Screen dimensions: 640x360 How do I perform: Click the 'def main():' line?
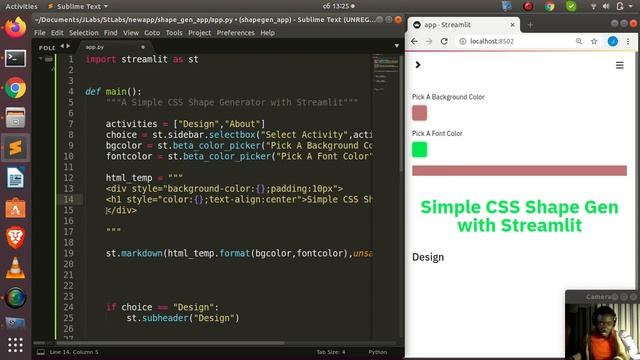[x=113, y=92]
